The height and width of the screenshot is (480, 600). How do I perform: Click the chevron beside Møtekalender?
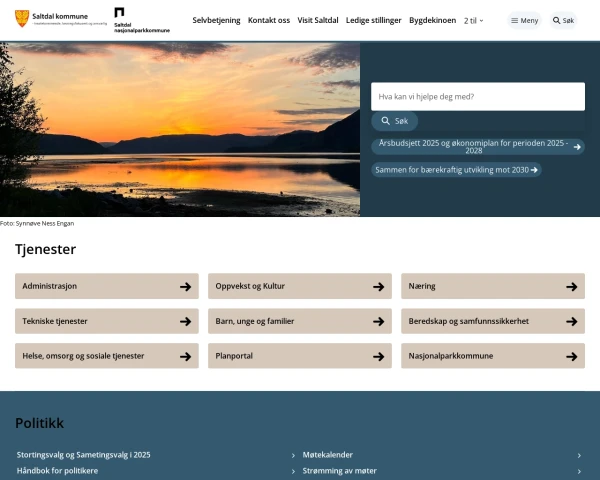579,456
